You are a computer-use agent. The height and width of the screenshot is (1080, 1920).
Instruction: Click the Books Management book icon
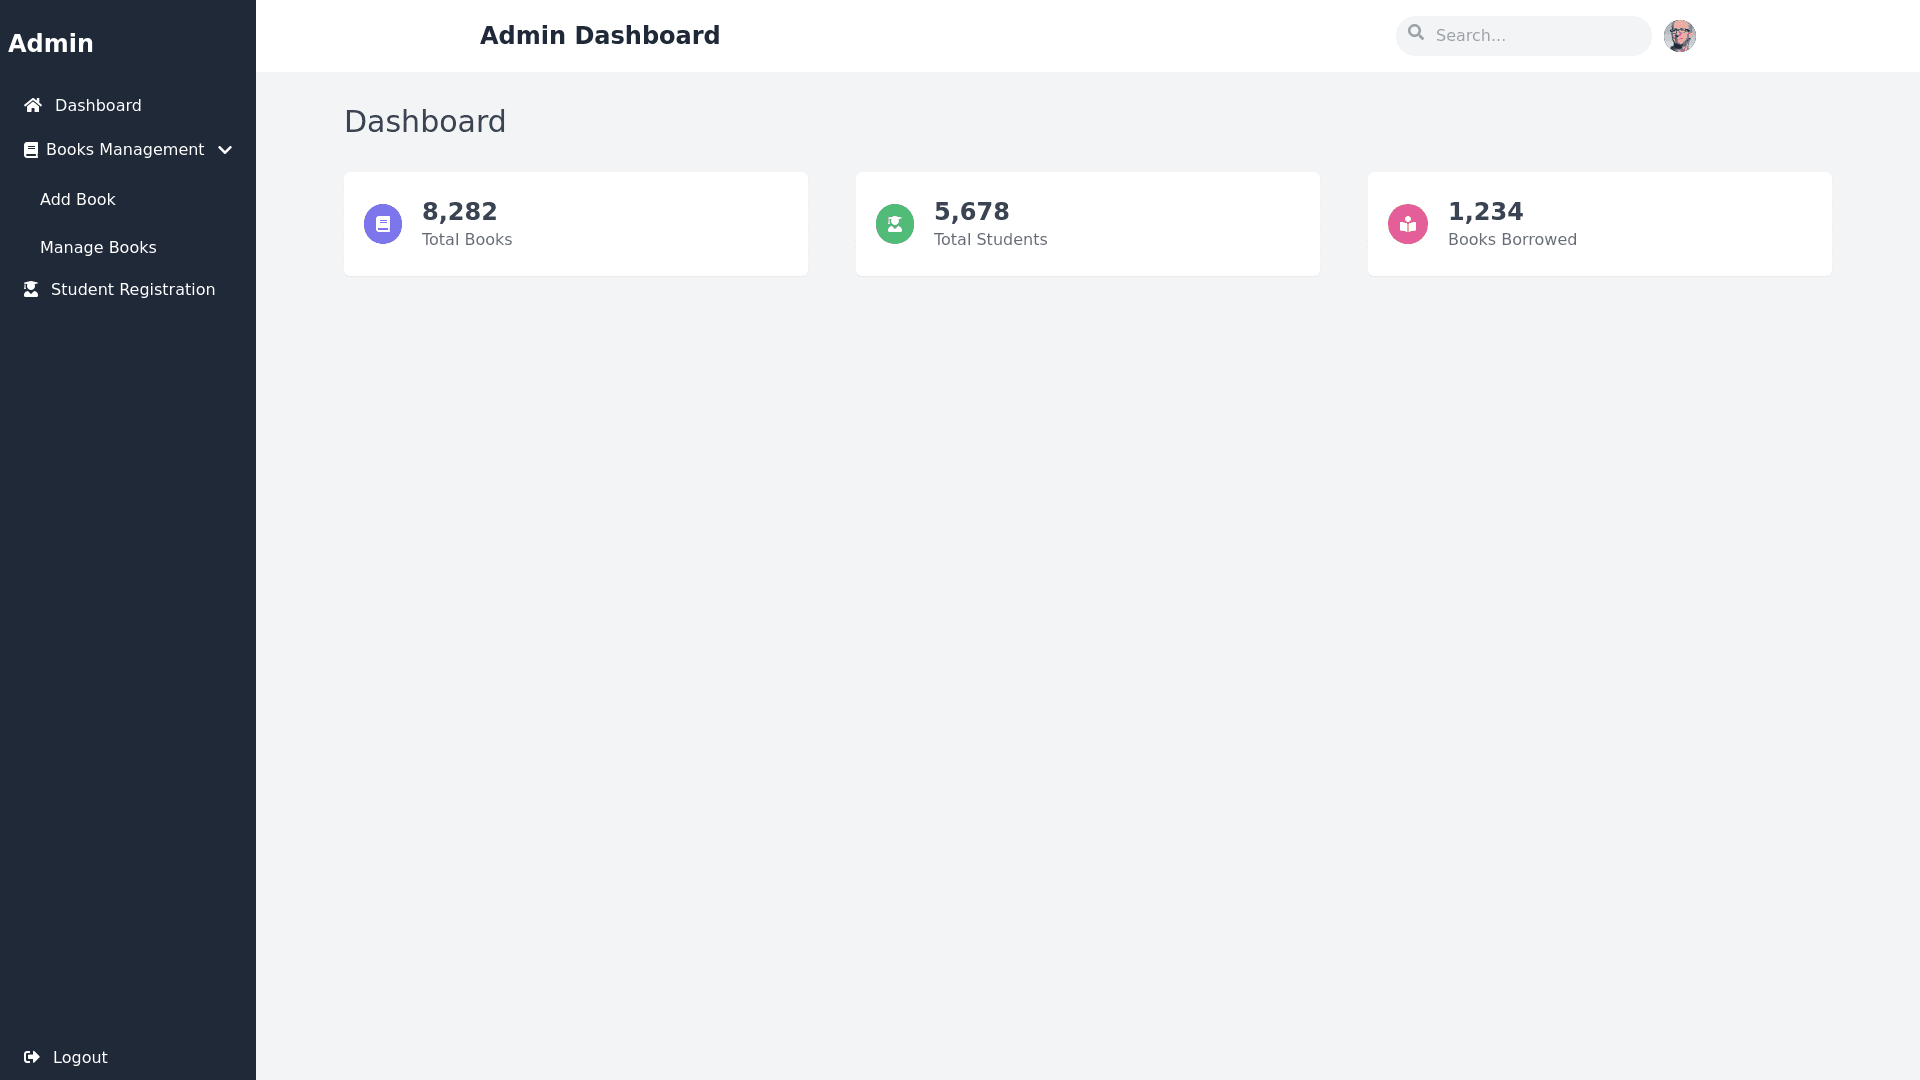29,149
